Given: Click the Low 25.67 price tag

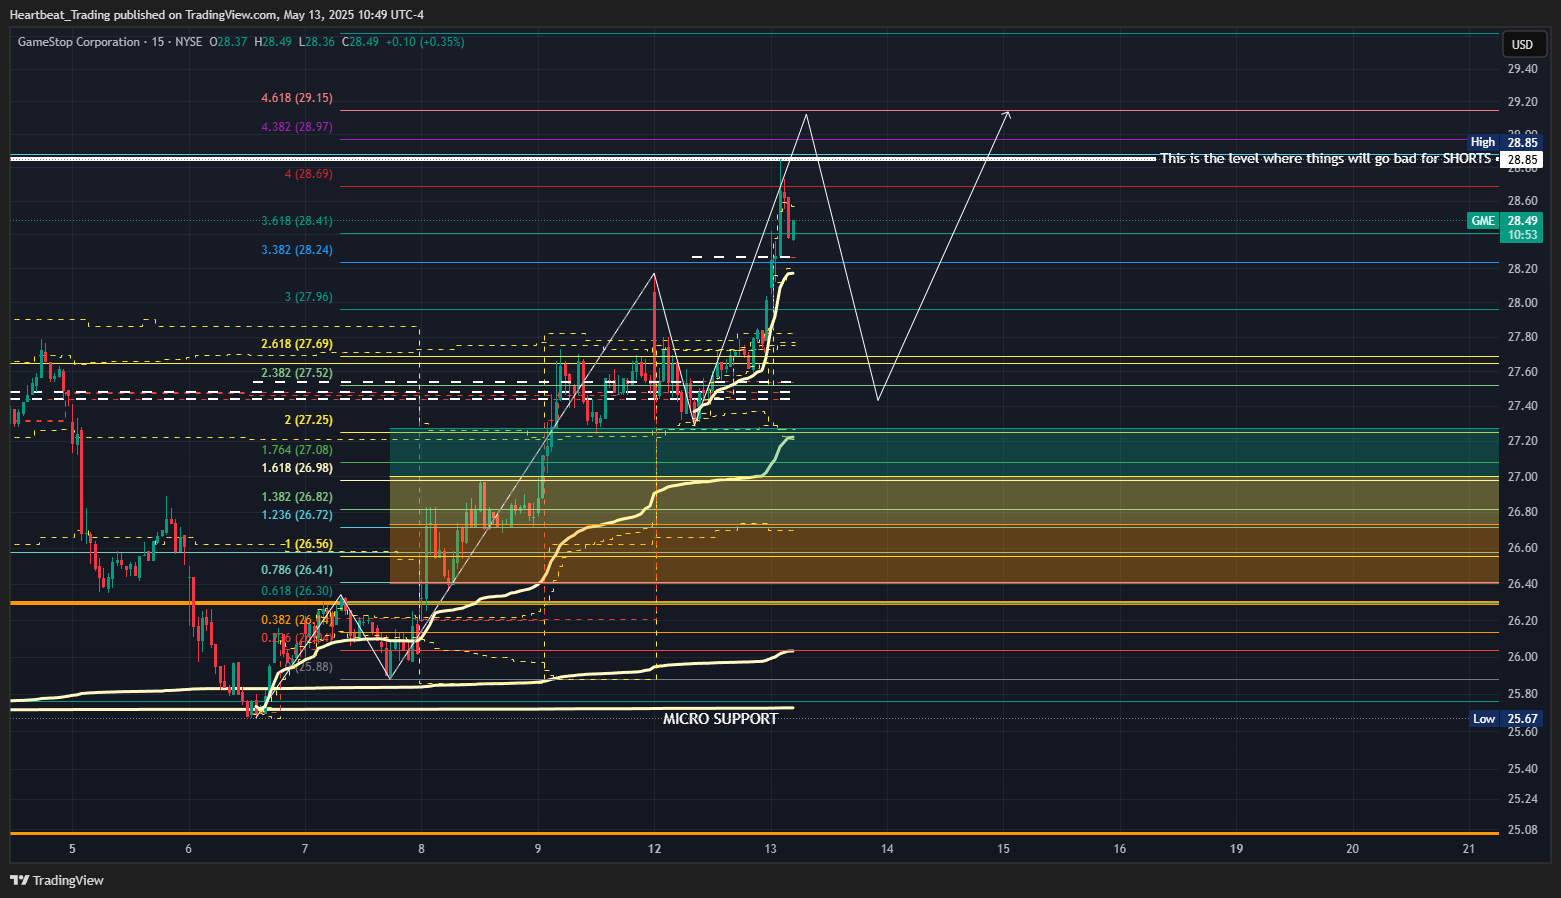Looking at the screenshot, I should [1506, 719].
